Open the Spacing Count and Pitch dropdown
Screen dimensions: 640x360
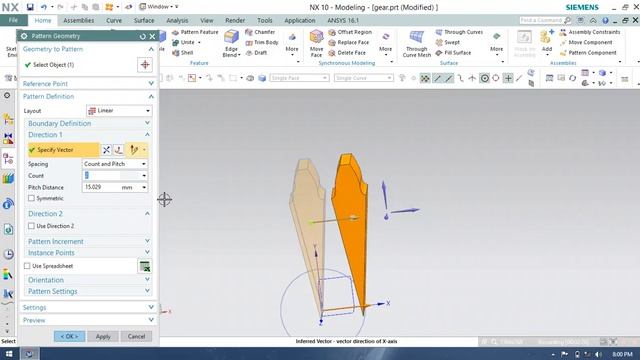click(115, 164)
